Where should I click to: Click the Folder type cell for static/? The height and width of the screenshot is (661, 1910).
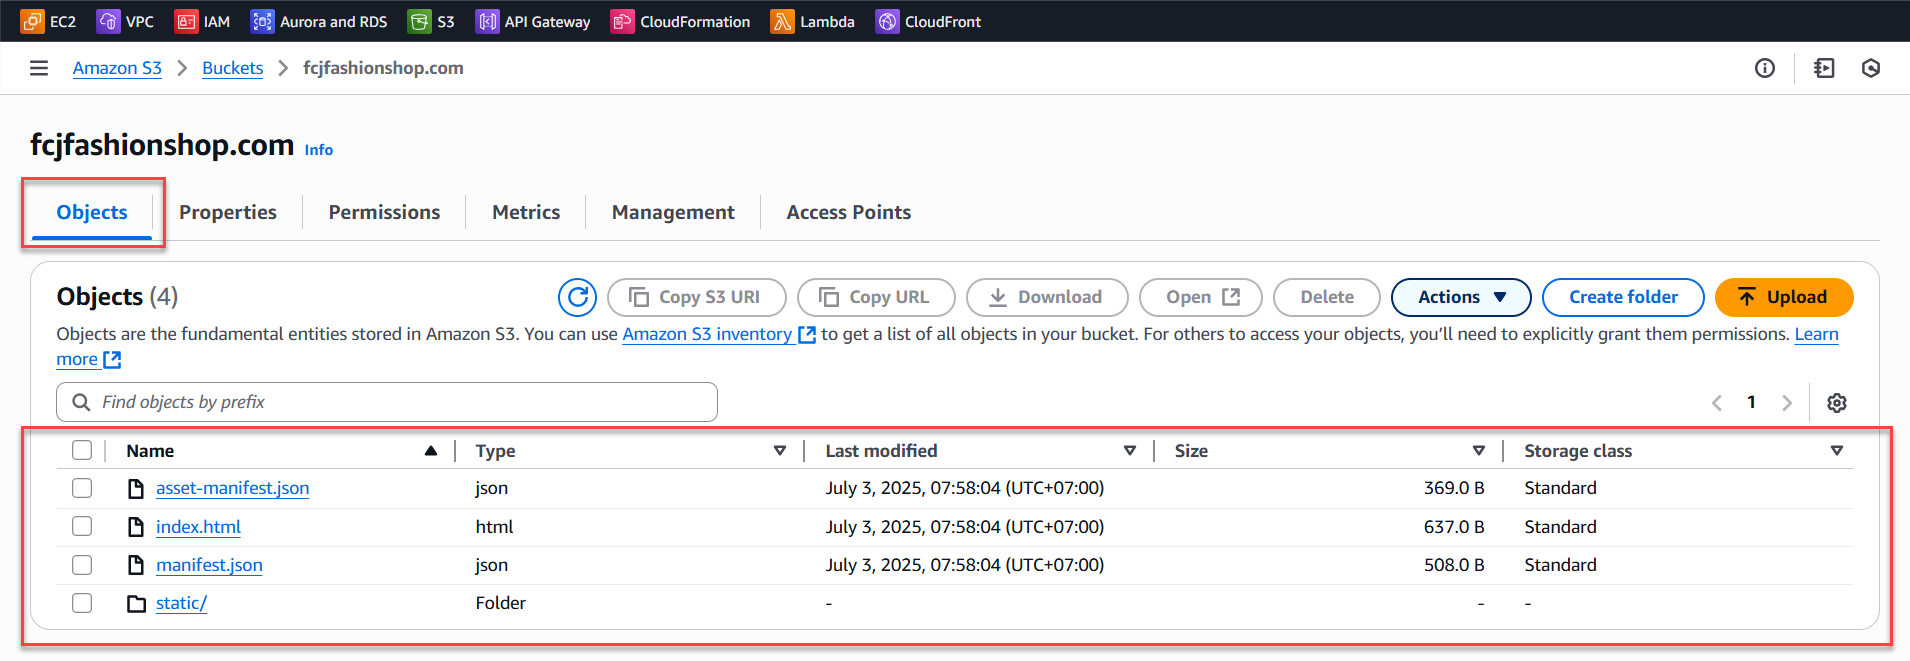coord(500,603)
